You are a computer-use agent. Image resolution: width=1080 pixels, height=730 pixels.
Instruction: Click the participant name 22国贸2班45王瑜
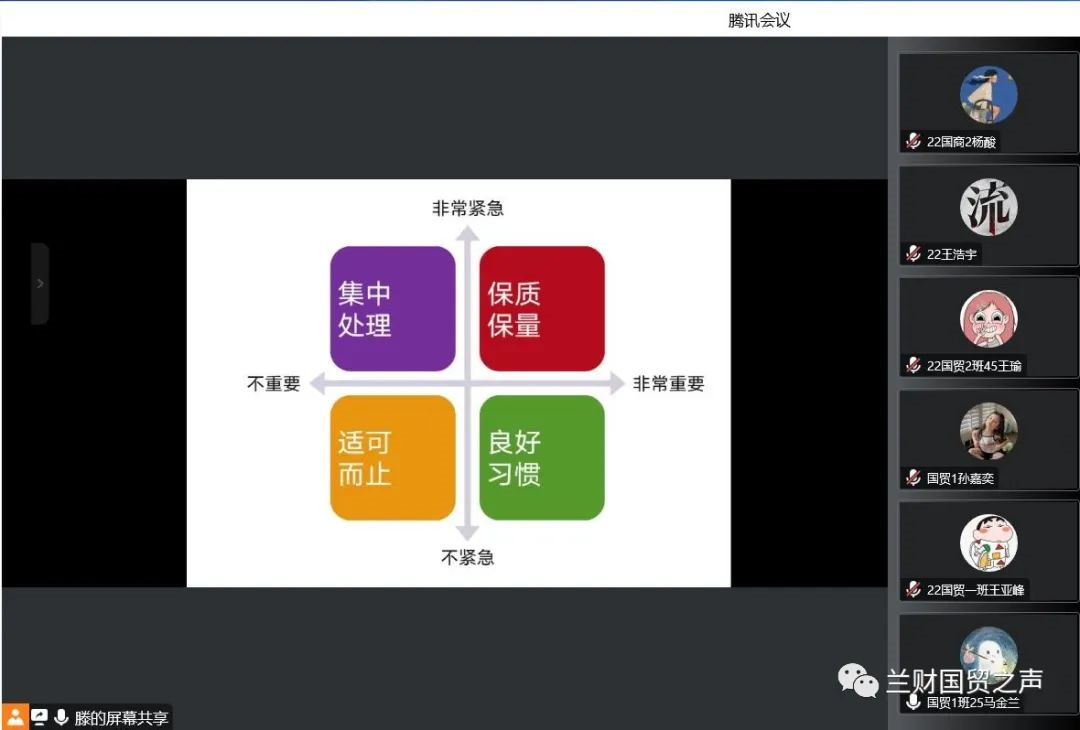974,366
